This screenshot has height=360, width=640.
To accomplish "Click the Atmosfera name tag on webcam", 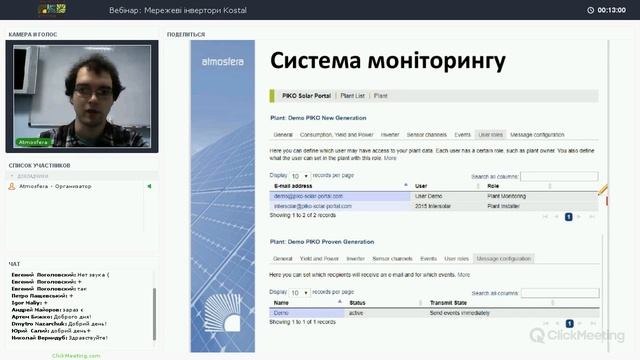I will (33, 142).
